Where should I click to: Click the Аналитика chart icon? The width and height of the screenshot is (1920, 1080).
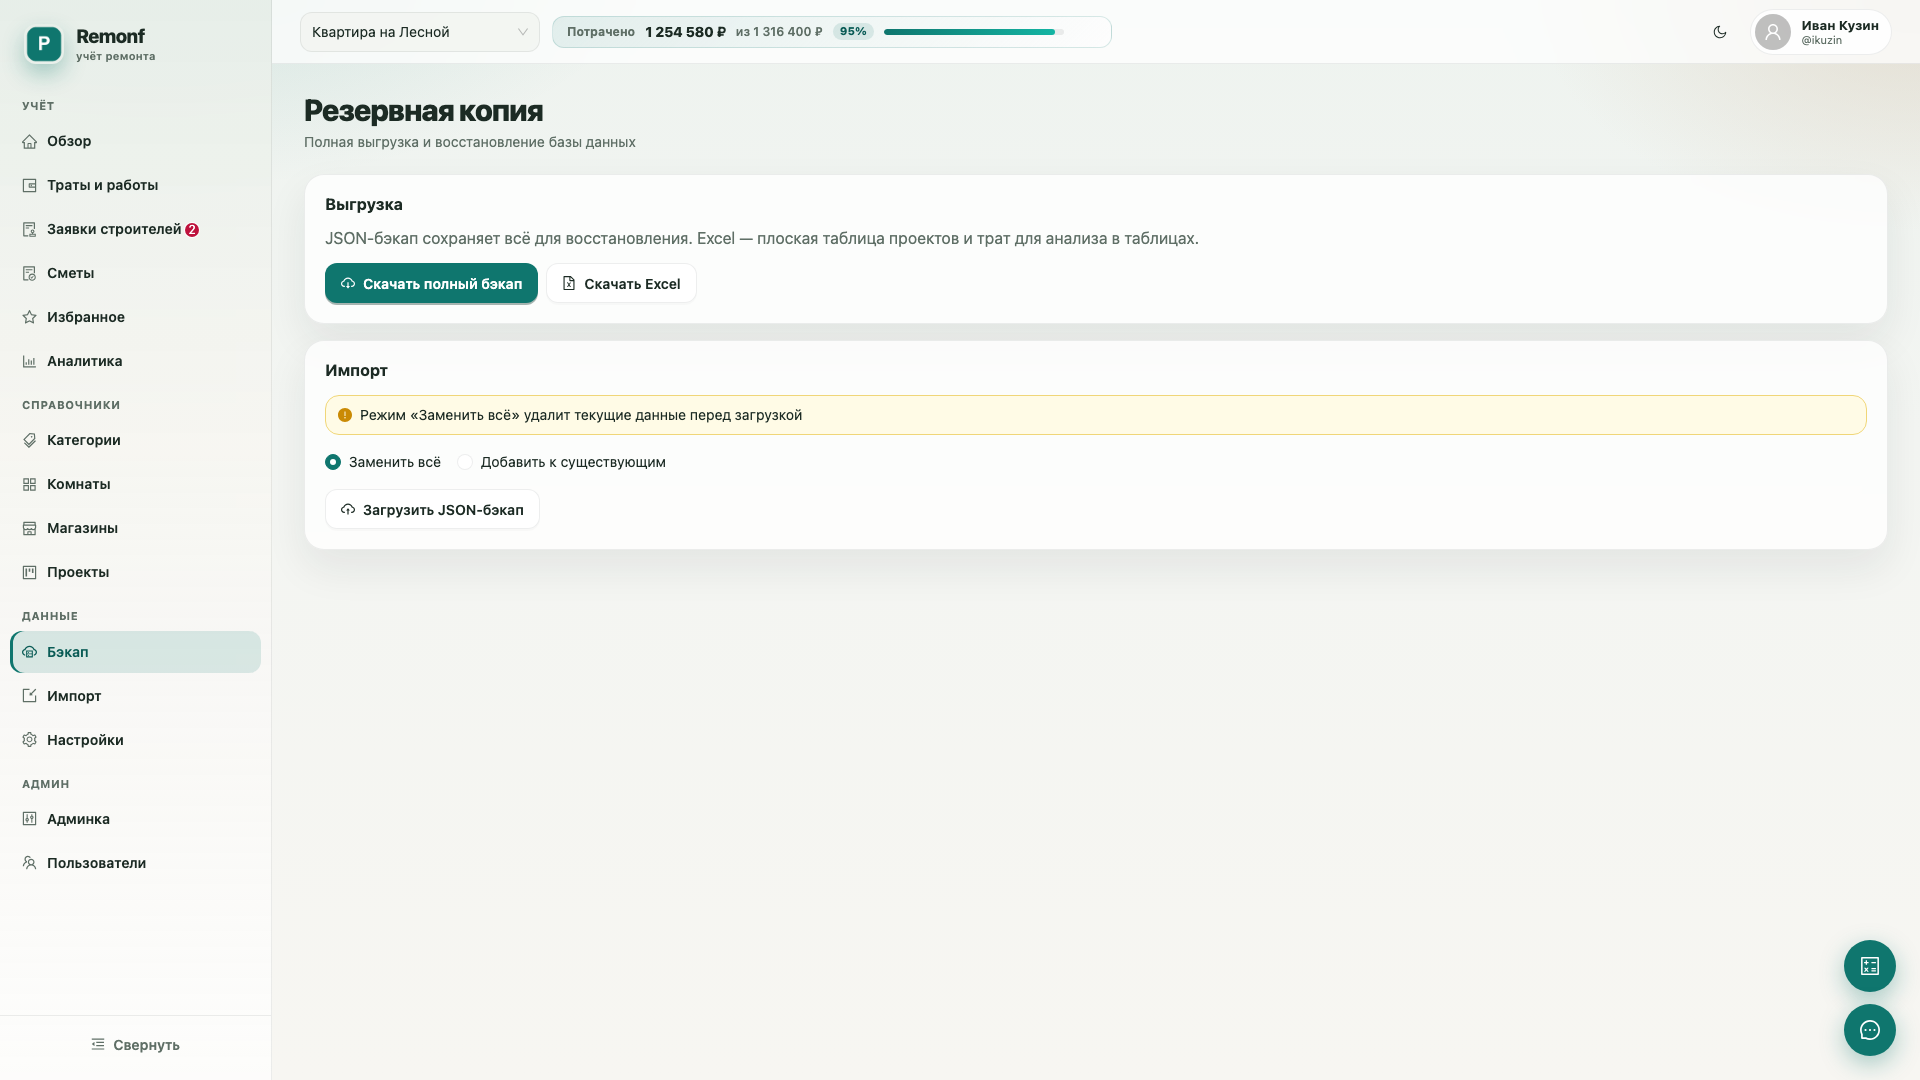[30, 361]
